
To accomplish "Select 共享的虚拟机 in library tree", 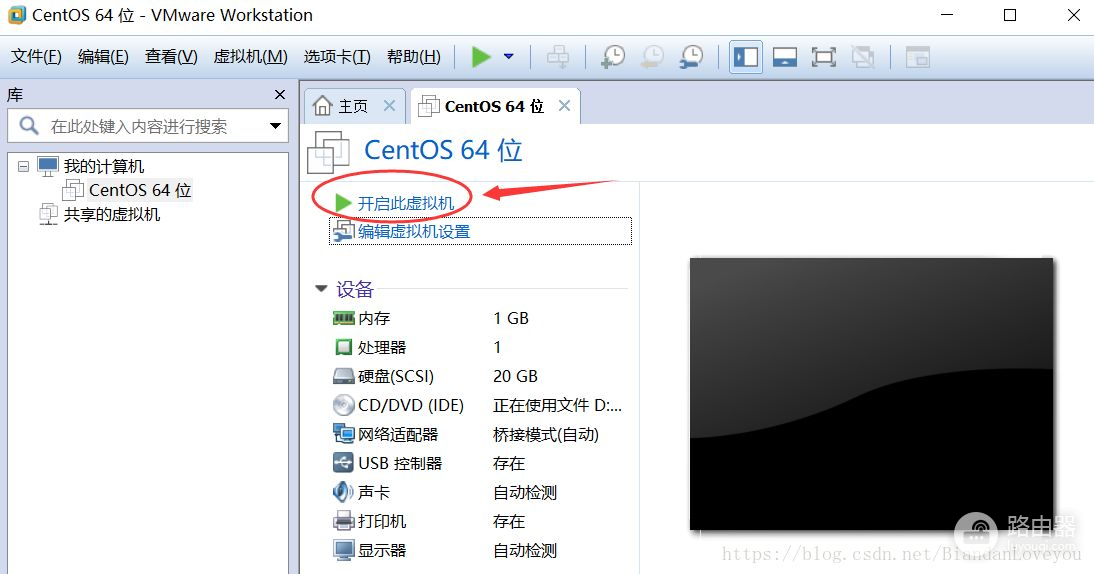I will 111,214.
